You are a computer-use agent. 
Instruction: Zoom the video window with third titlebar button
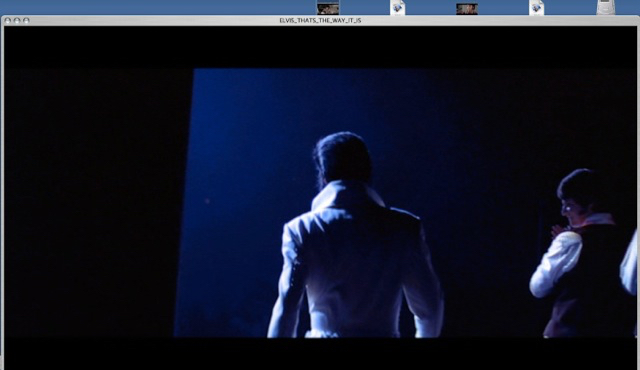tap(27, 20)
